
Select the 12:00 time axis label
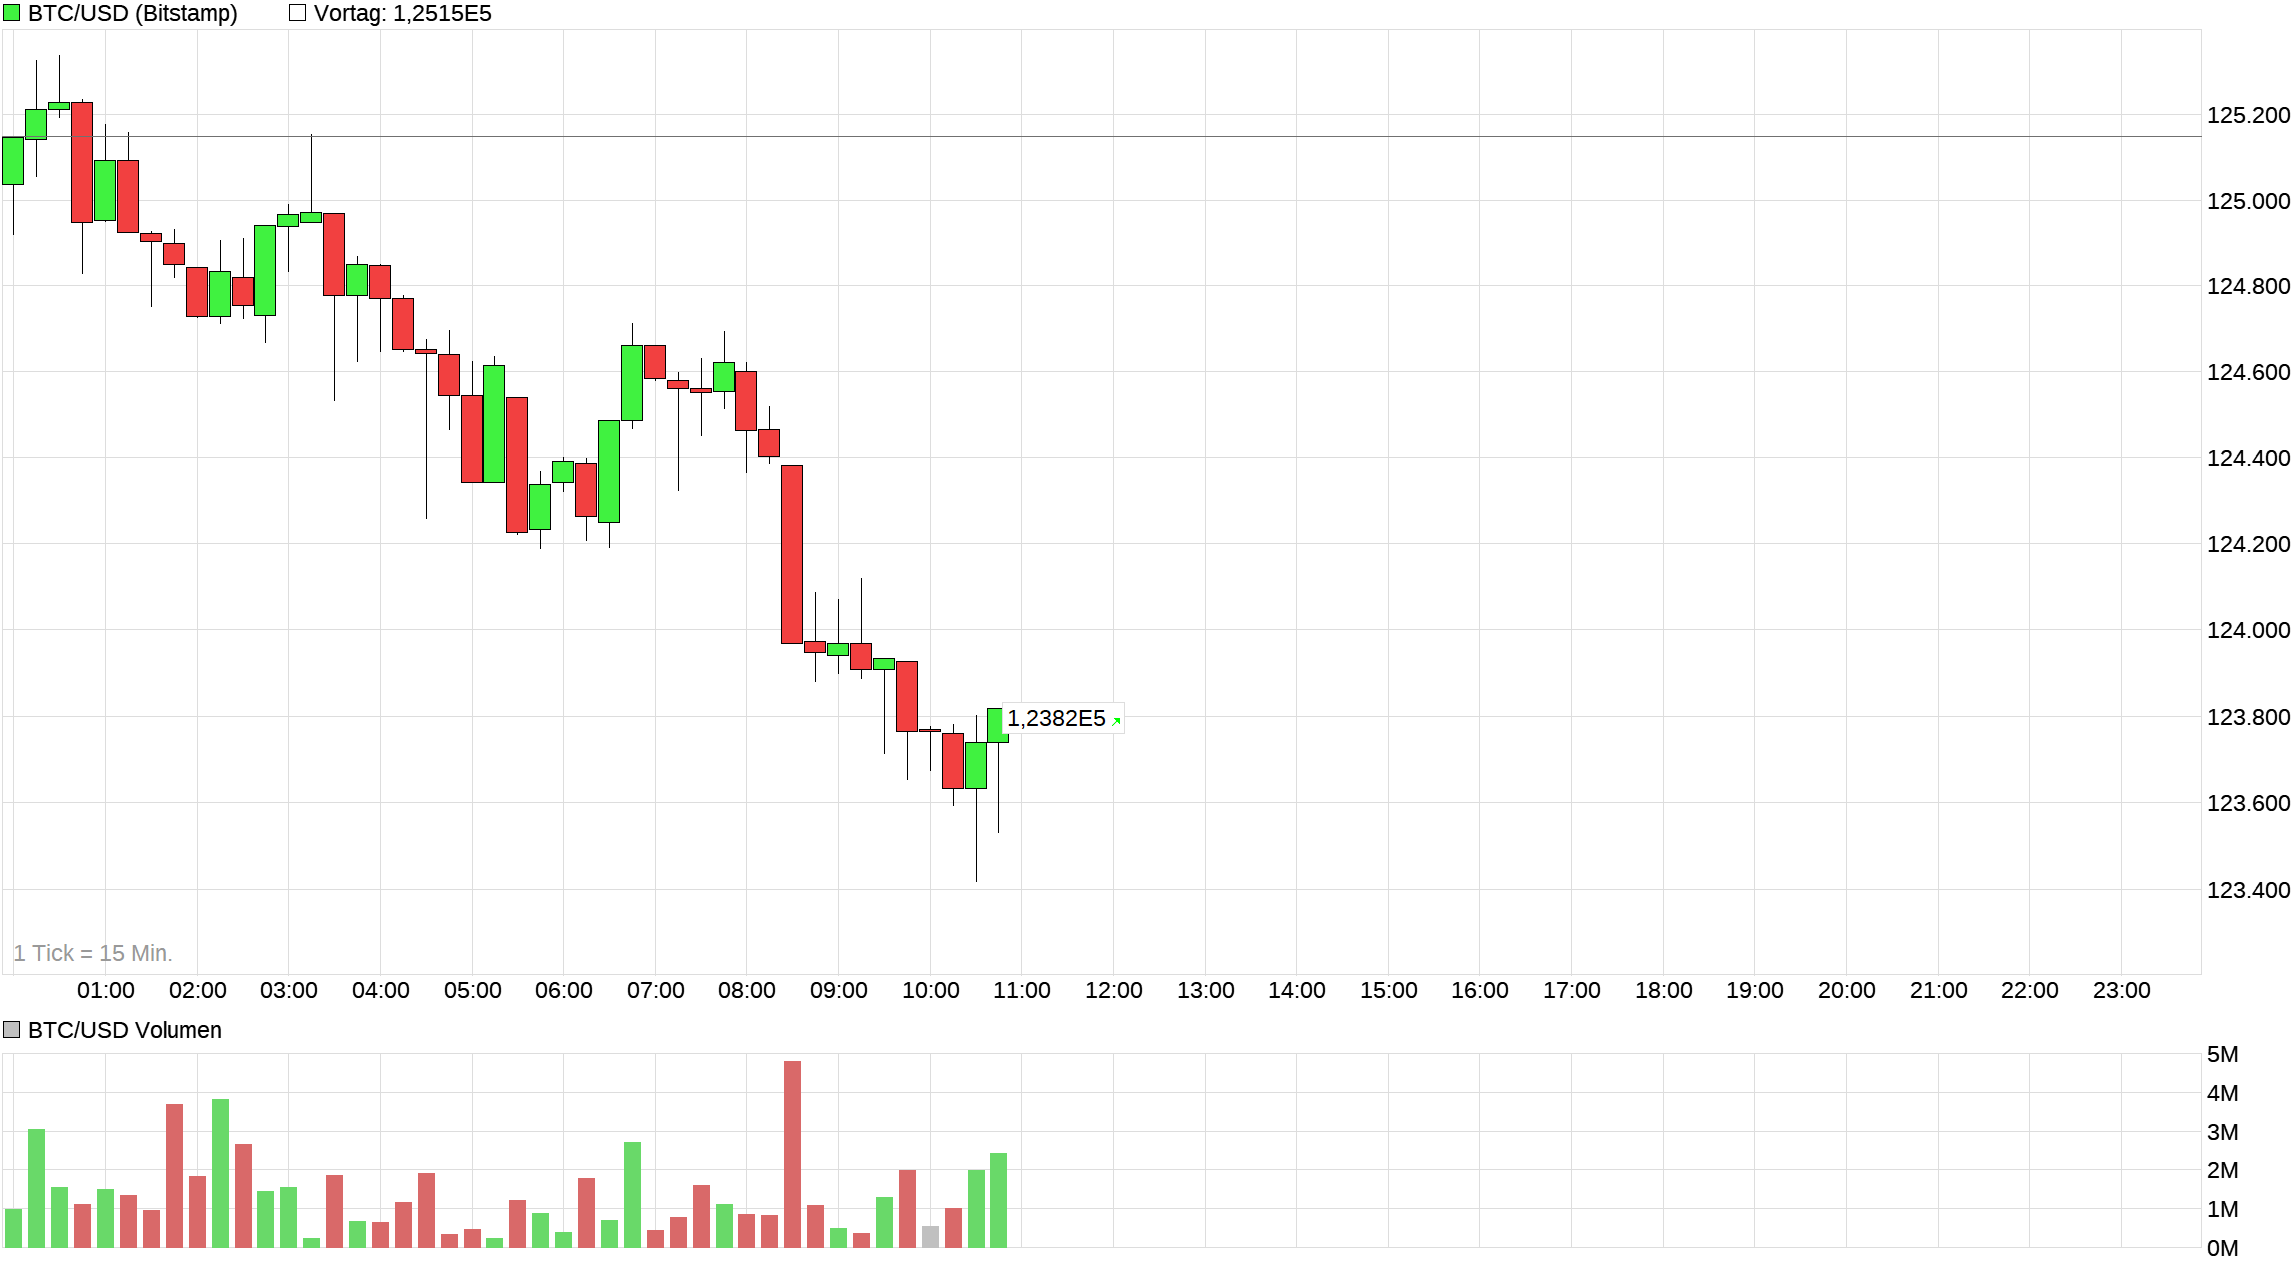(x=1113, y=990)
